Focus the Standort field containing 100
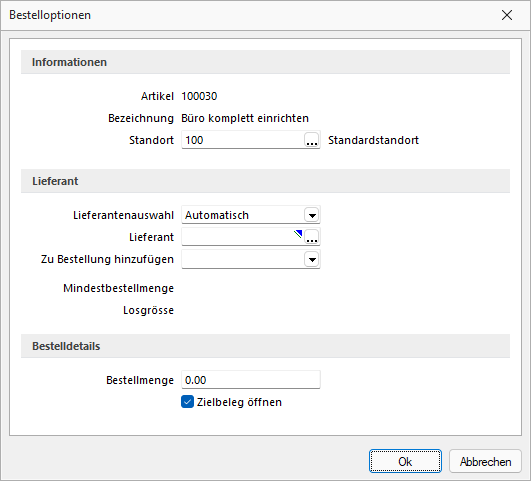 (243, 140)
